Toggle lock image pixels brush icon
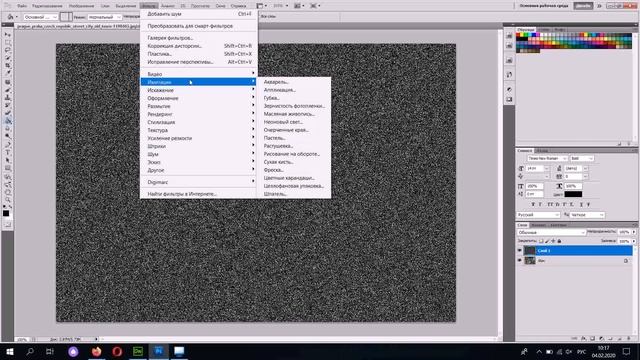640x360 pixels. click(x=547, y=241)
